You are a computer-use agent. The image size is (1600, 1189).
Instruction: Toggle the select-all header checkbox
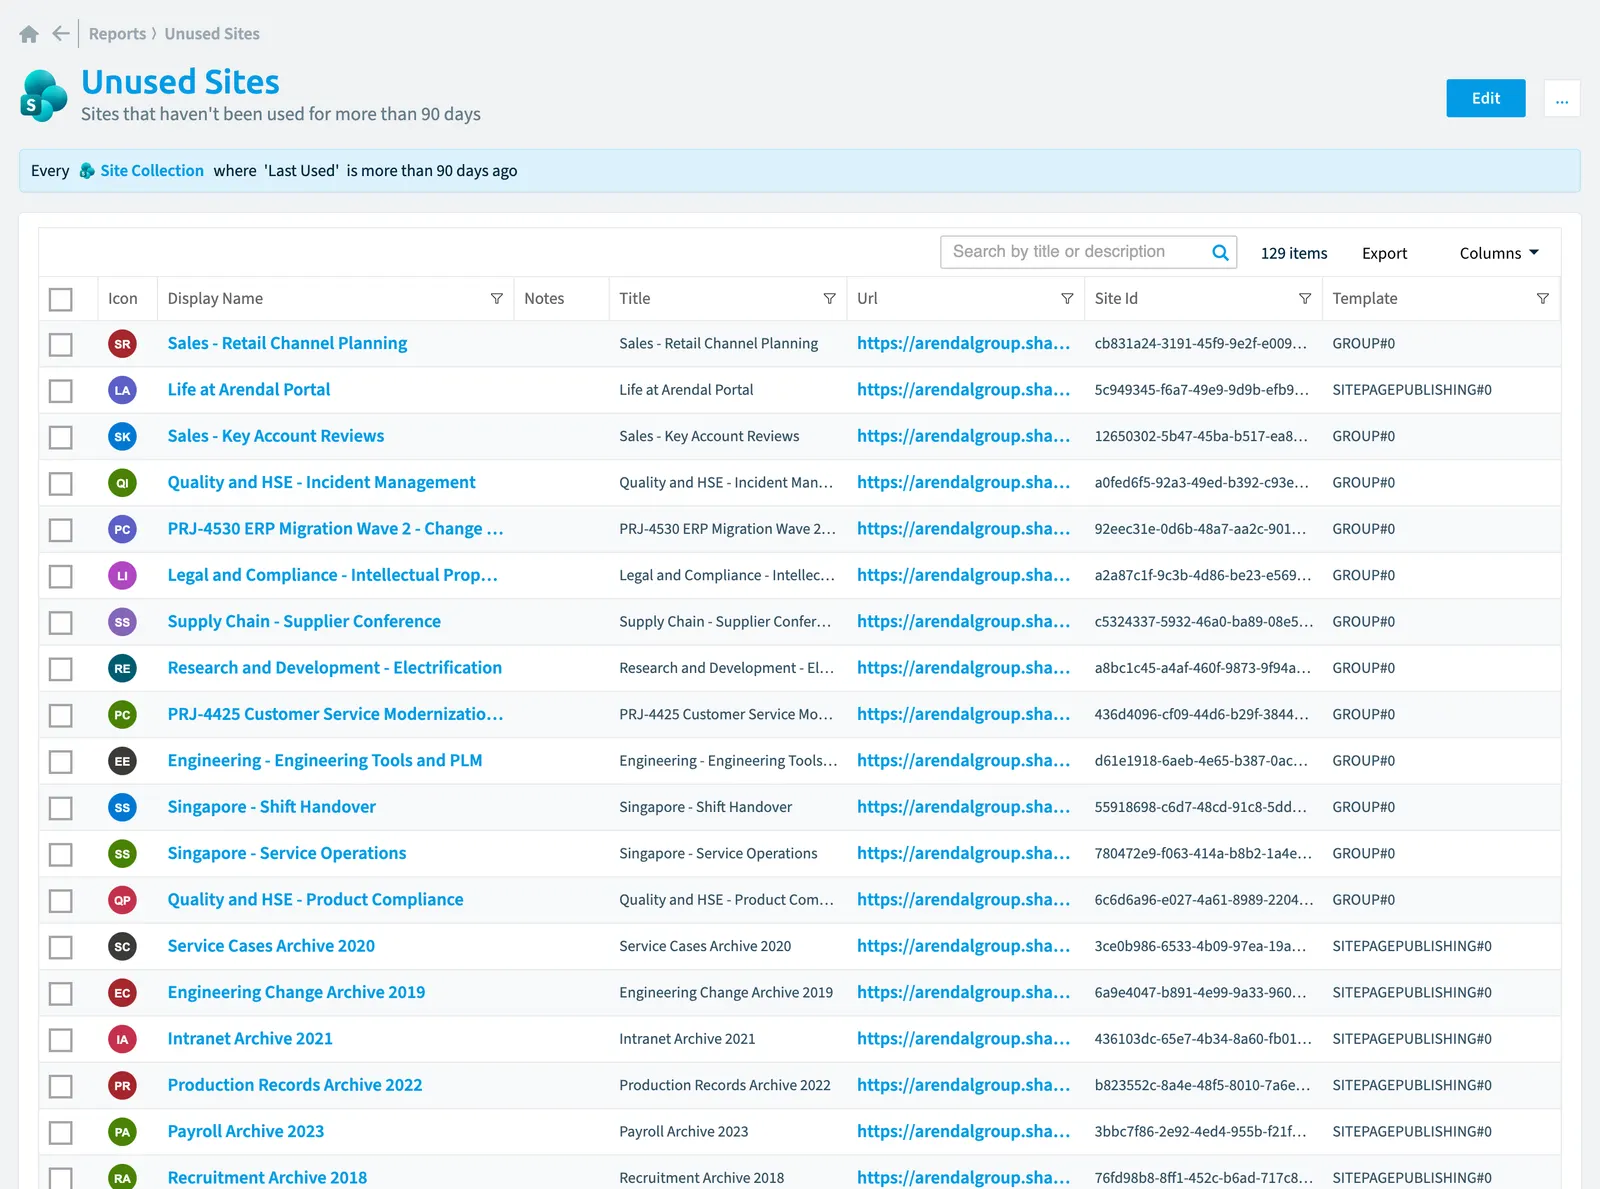pos(61,299)
